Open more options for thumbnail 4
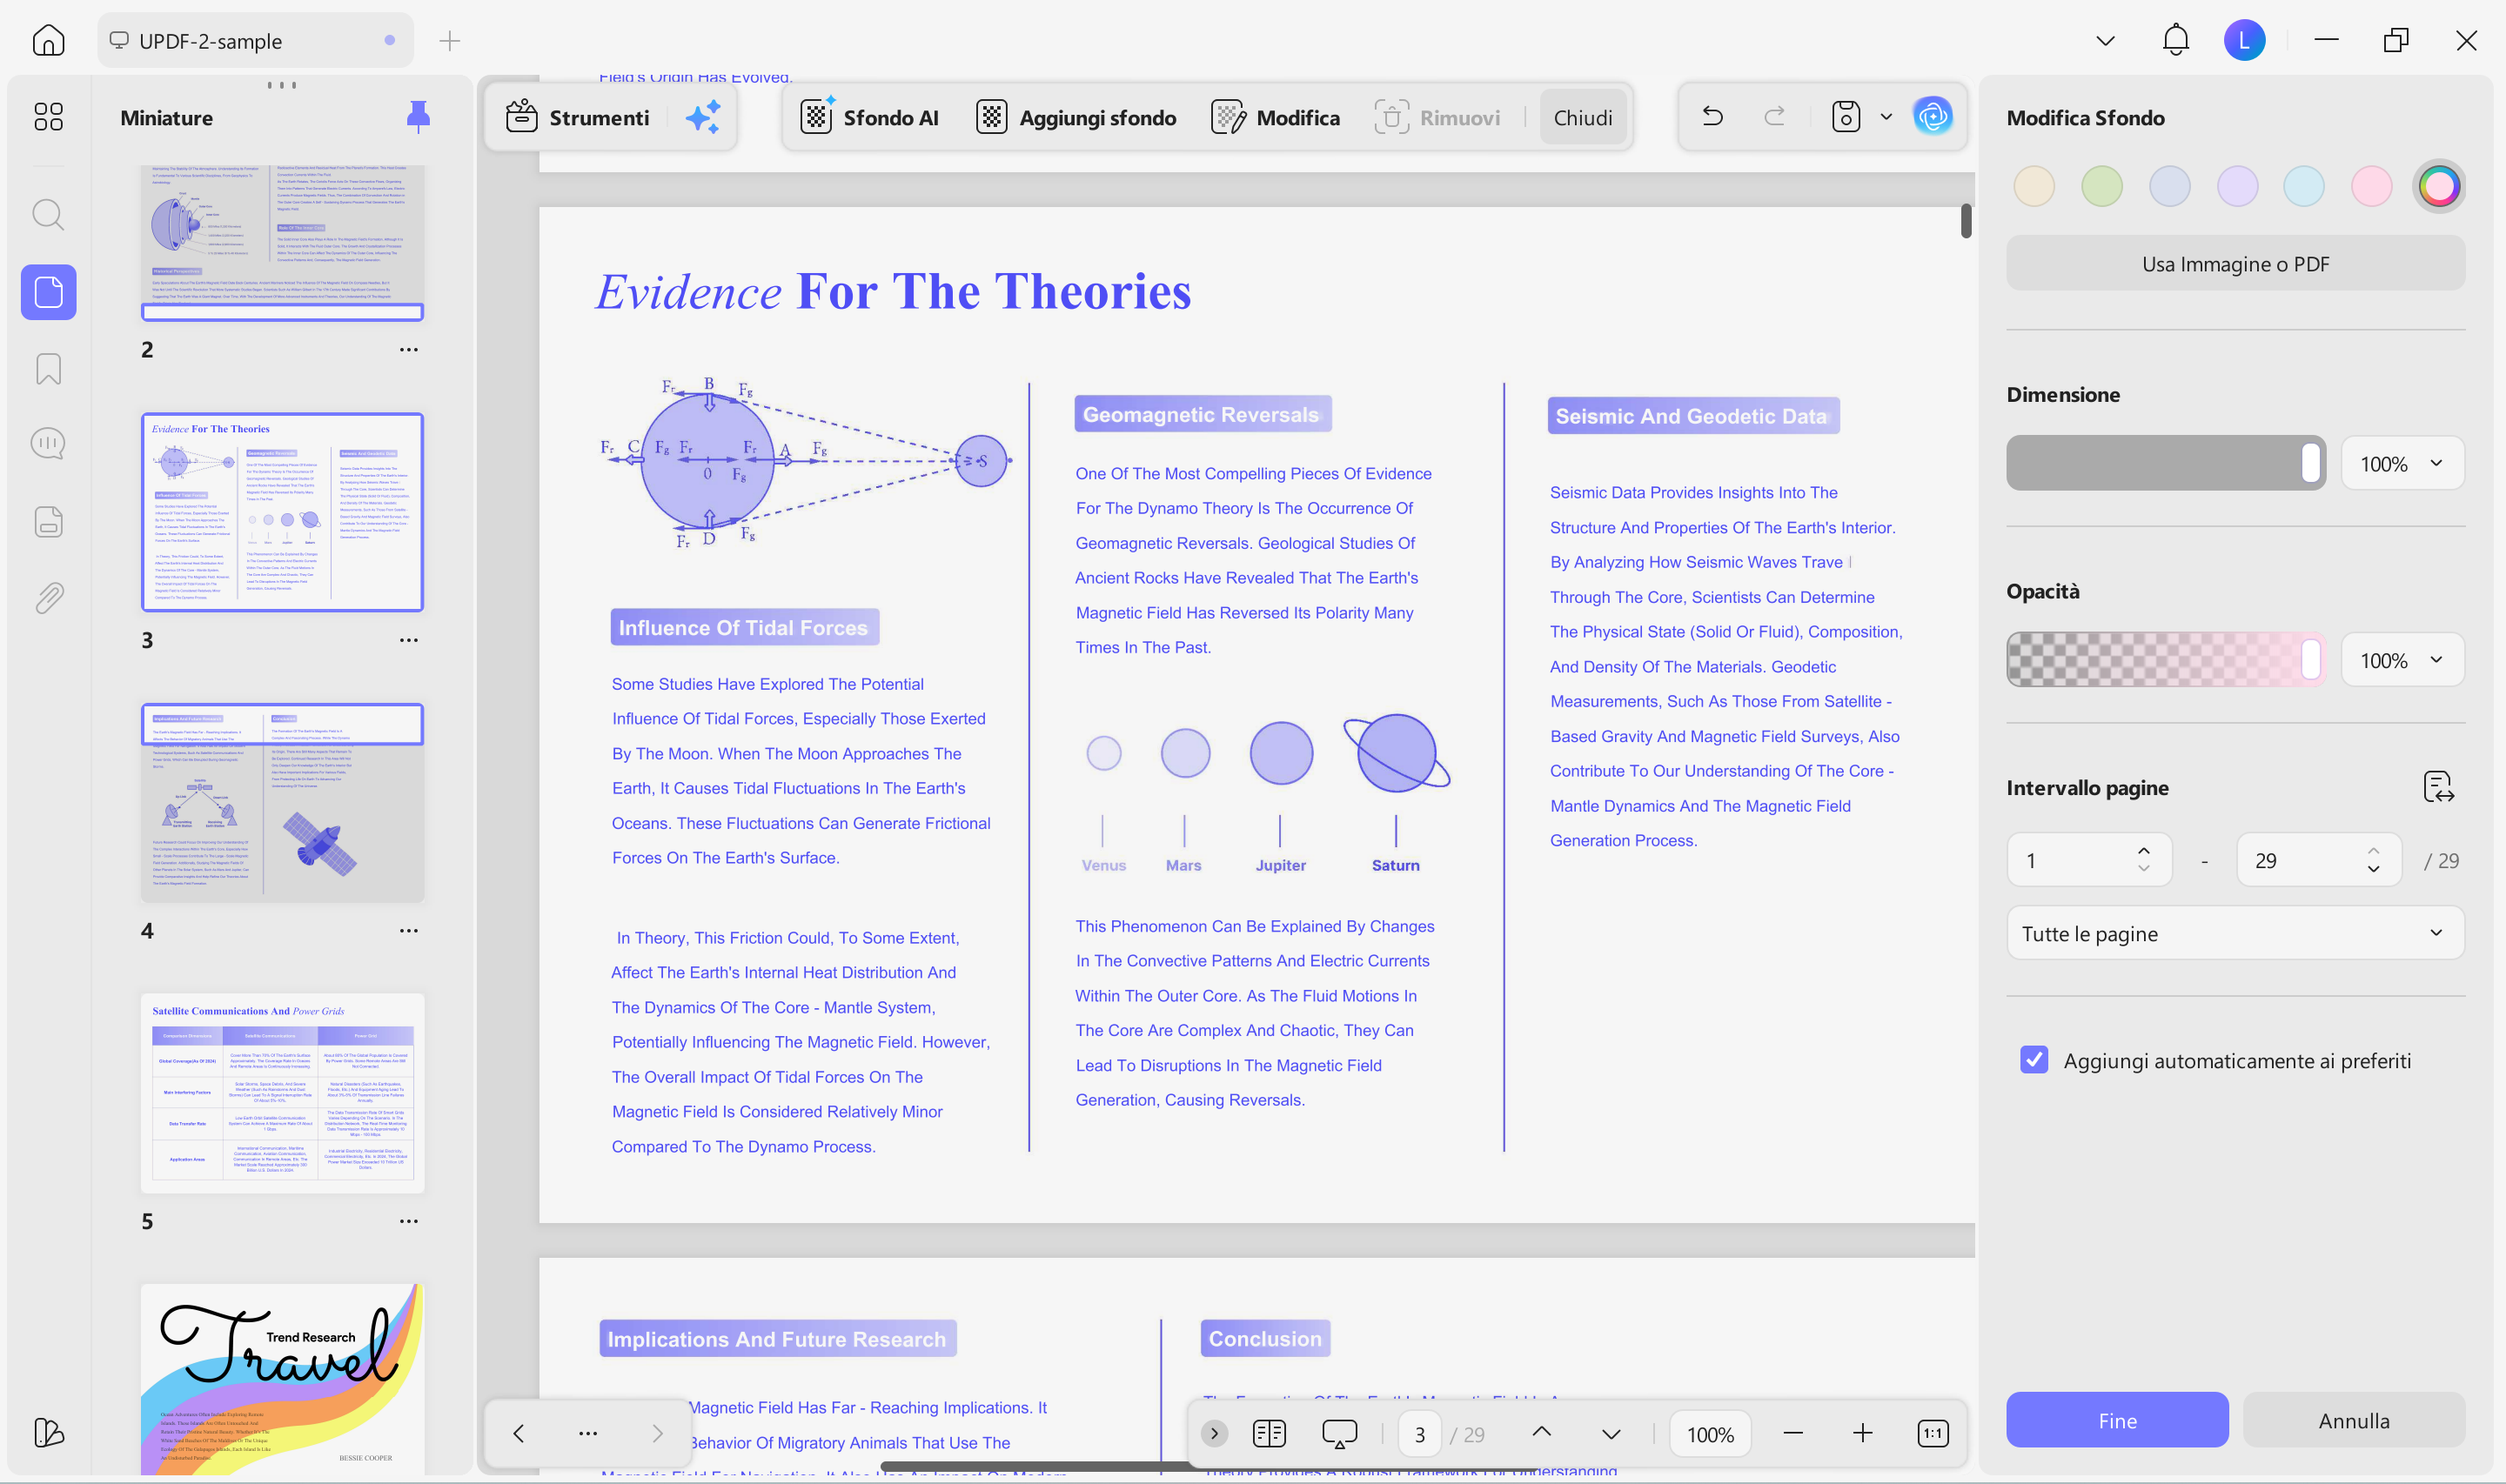This screenshot has width=2506, height=1484. (x=408, y=930)
